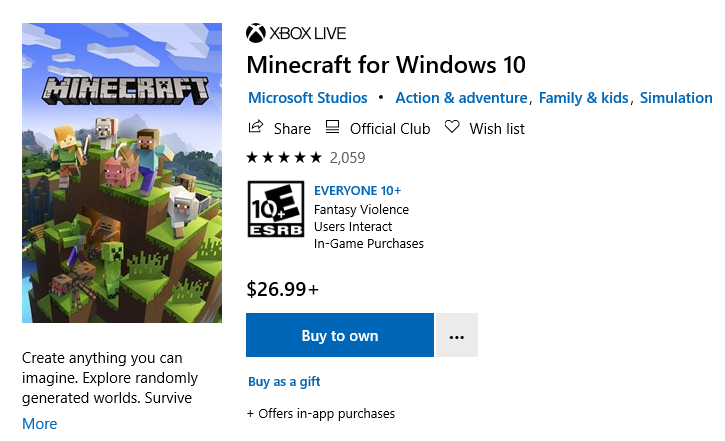Click the Official Club icon

(331, 128)
